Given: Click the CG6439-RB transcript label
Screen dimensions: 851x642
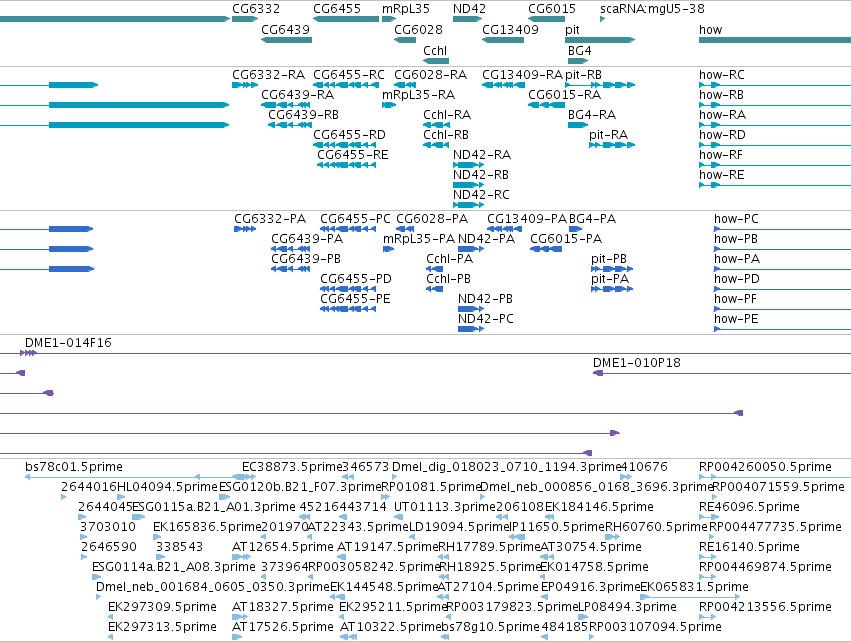Looking at the screenshot, I should point(303,115).
